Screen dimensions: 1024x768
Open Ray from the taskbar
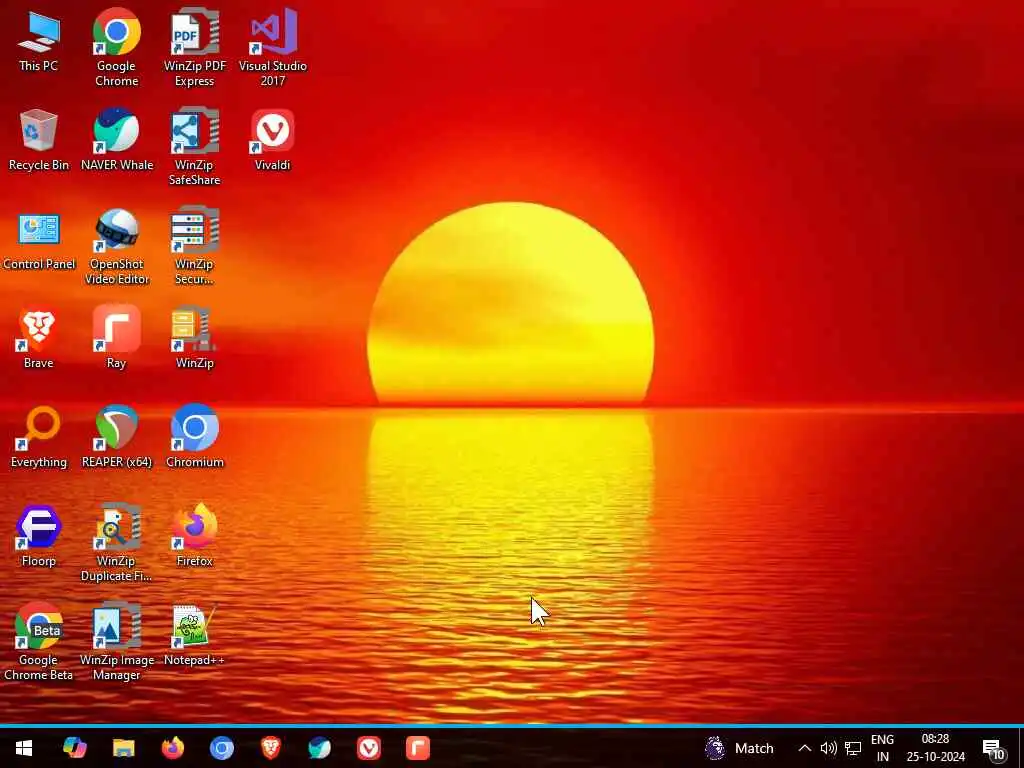click(x=418, y=748)
